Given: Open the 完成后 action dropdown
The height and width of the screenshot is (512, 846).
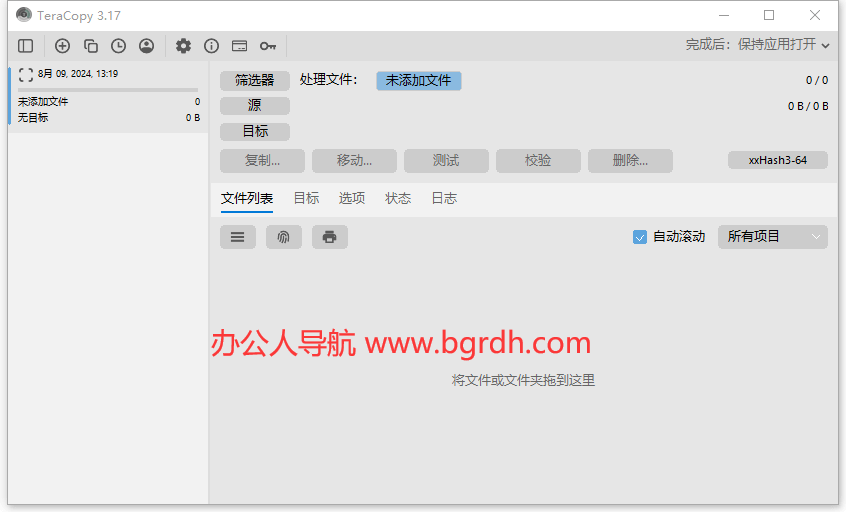Looking at the screenshot, I should pos(759,45).
